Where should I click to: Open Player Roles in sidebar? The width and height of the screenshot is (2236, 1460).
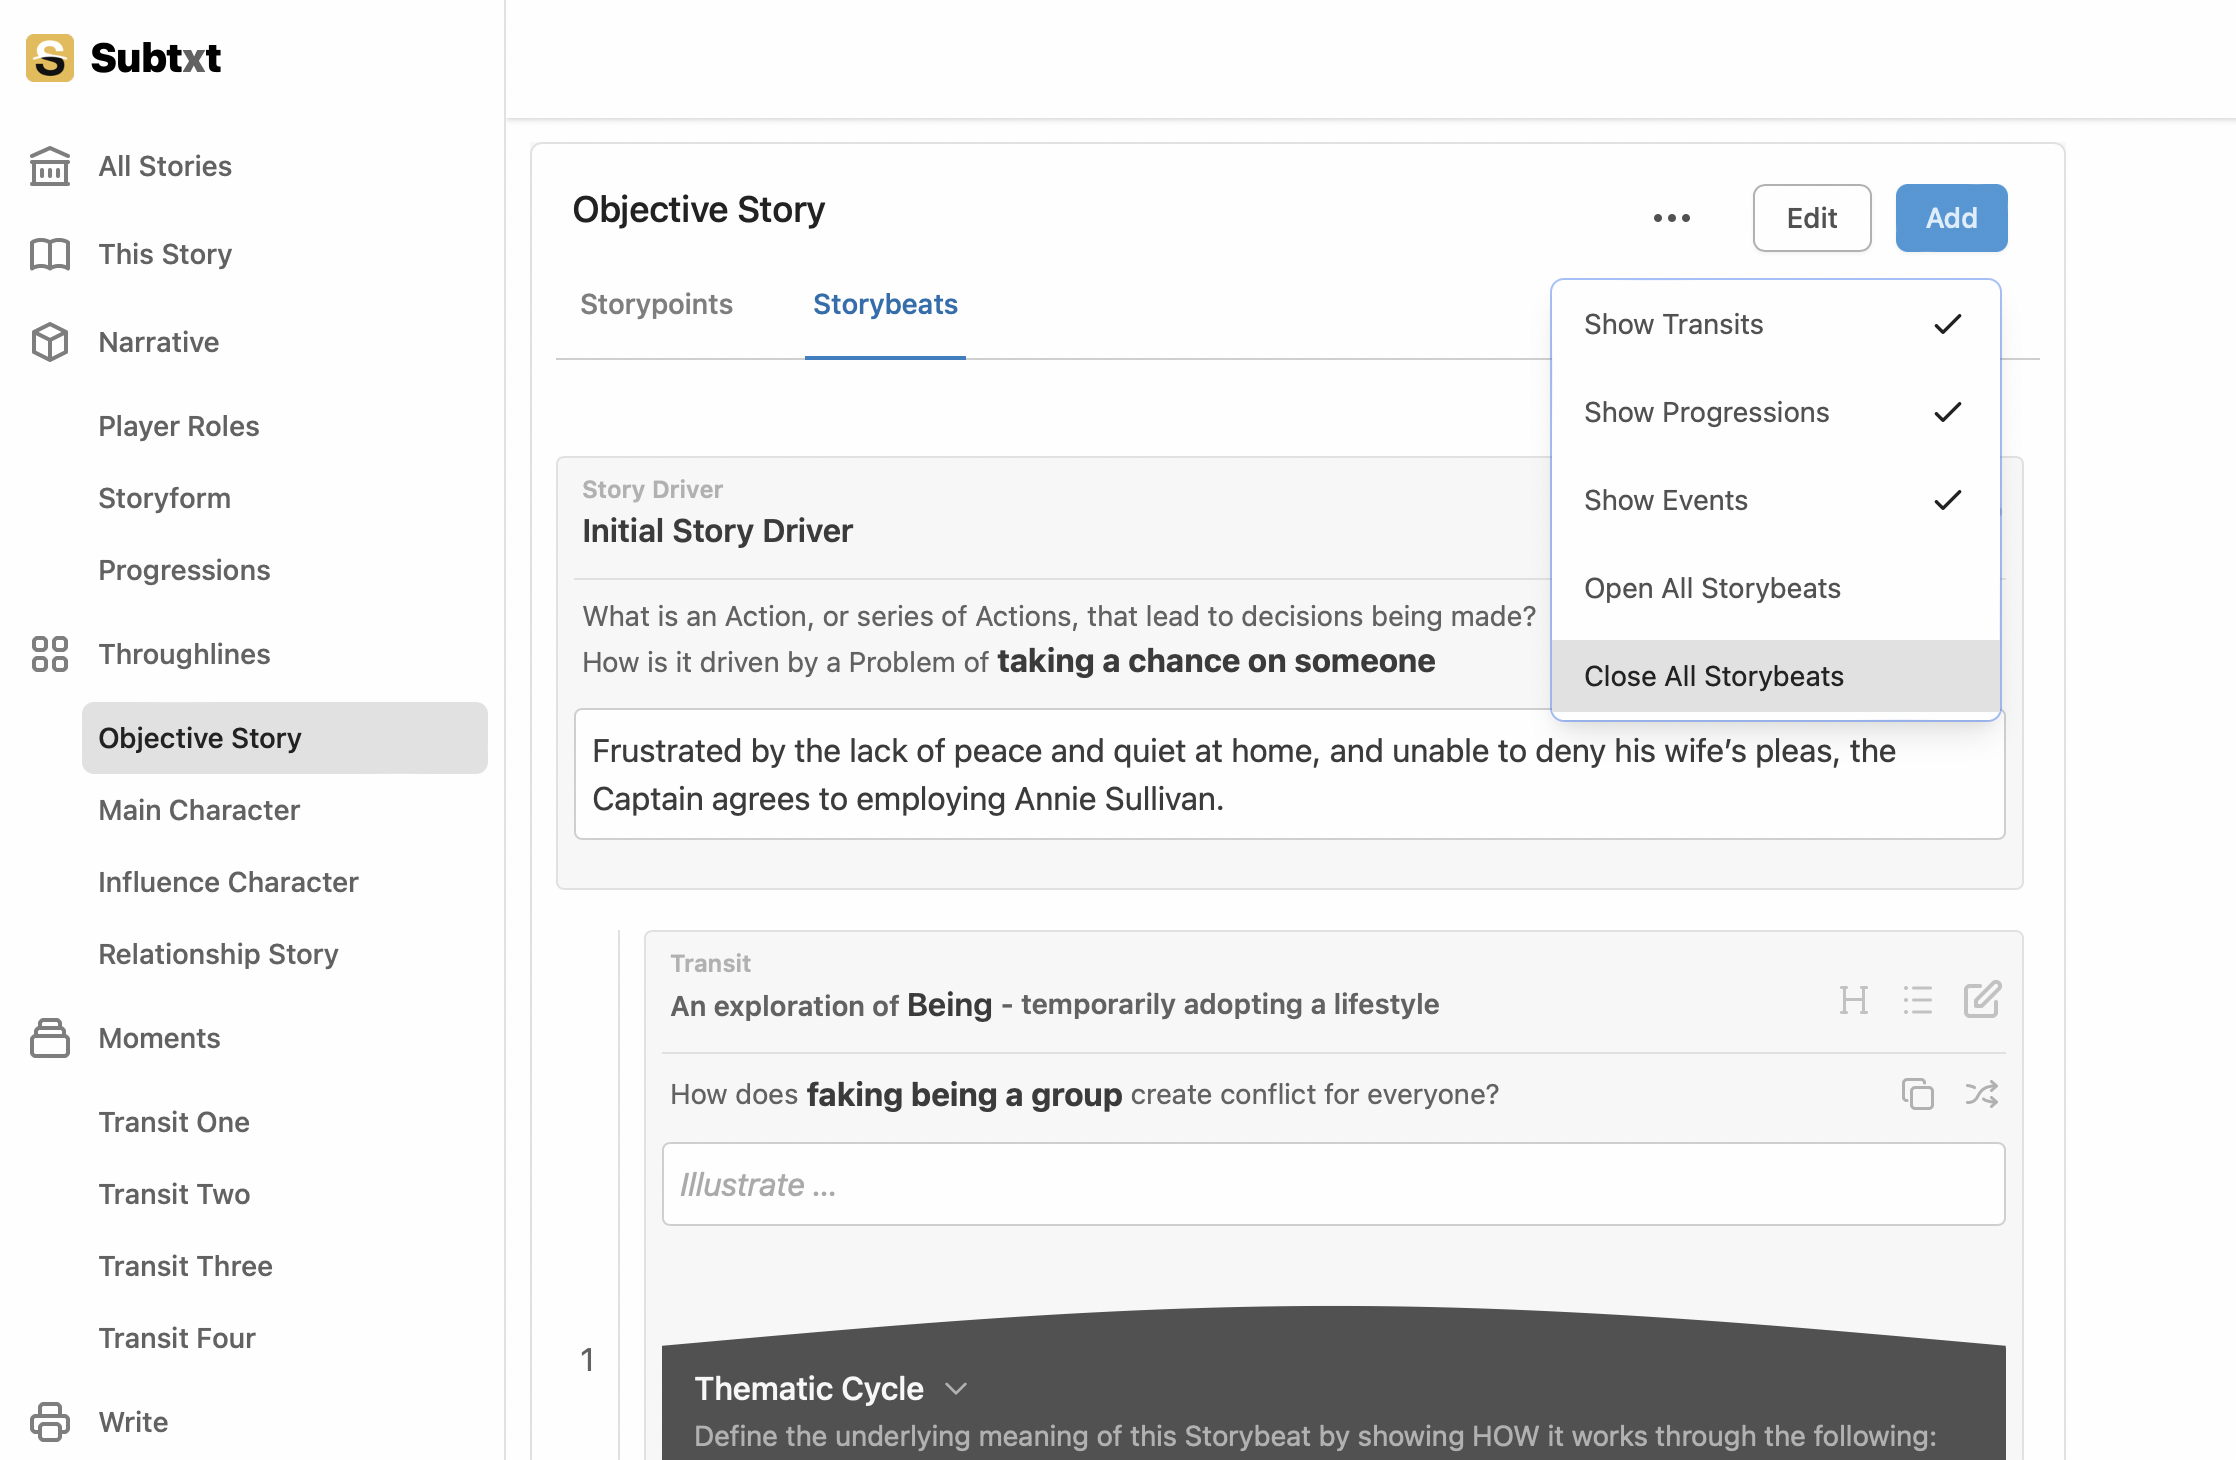pos(179,426)
